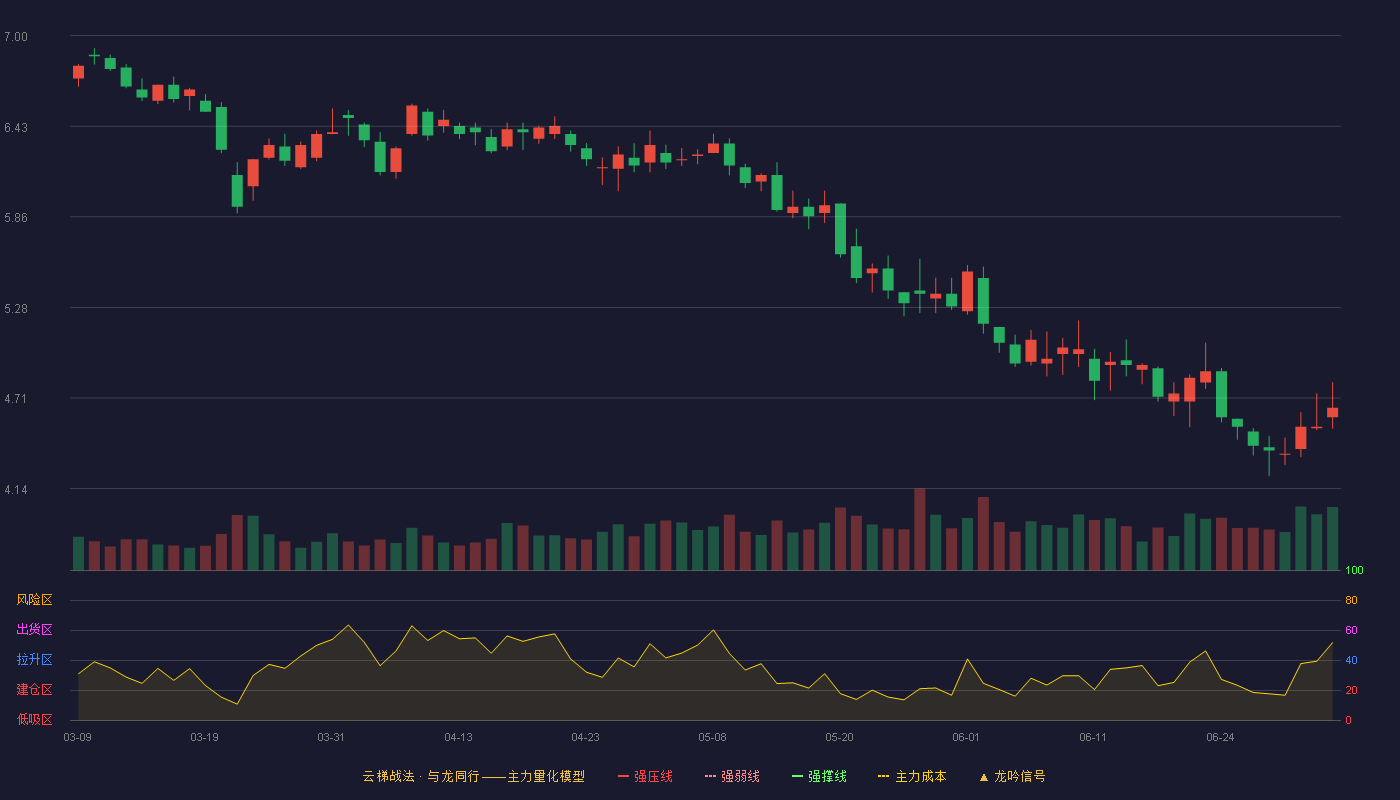
Task: Click the 04-13 date label
Action: tap(458, 737)
